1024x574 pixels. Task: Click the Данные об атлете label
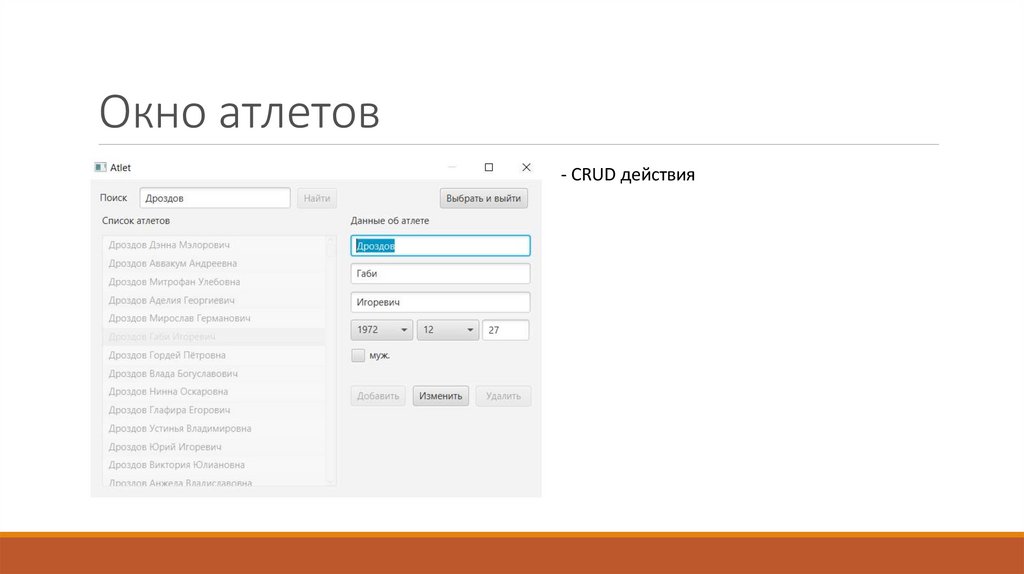[390, 221]
